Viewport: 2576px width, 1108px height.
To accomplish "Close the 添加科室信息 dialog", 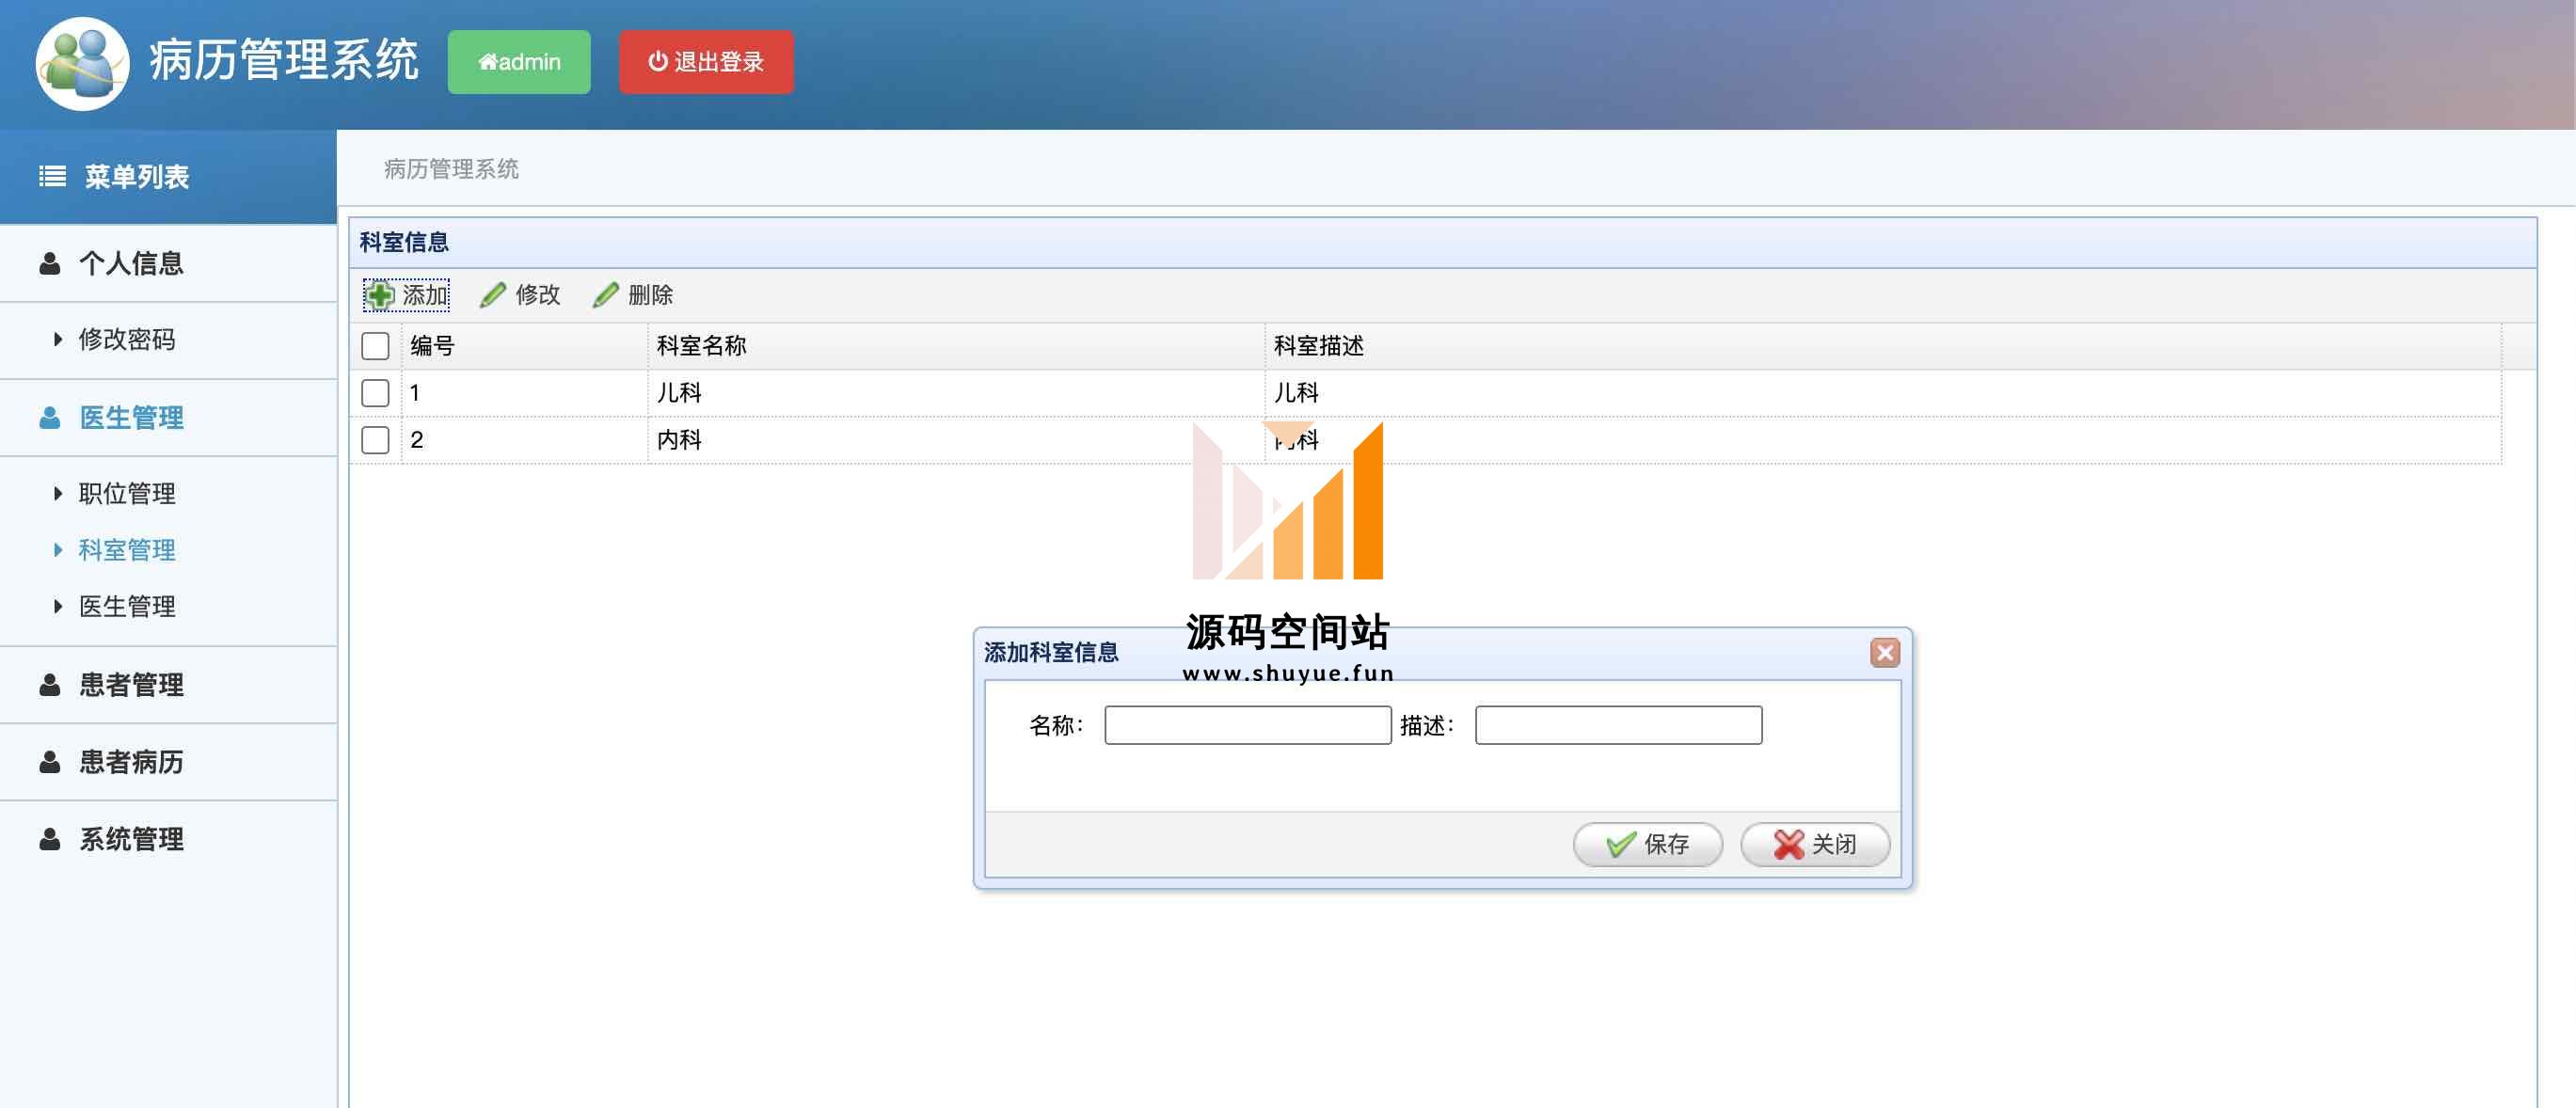I will (x=1884, y=653).
